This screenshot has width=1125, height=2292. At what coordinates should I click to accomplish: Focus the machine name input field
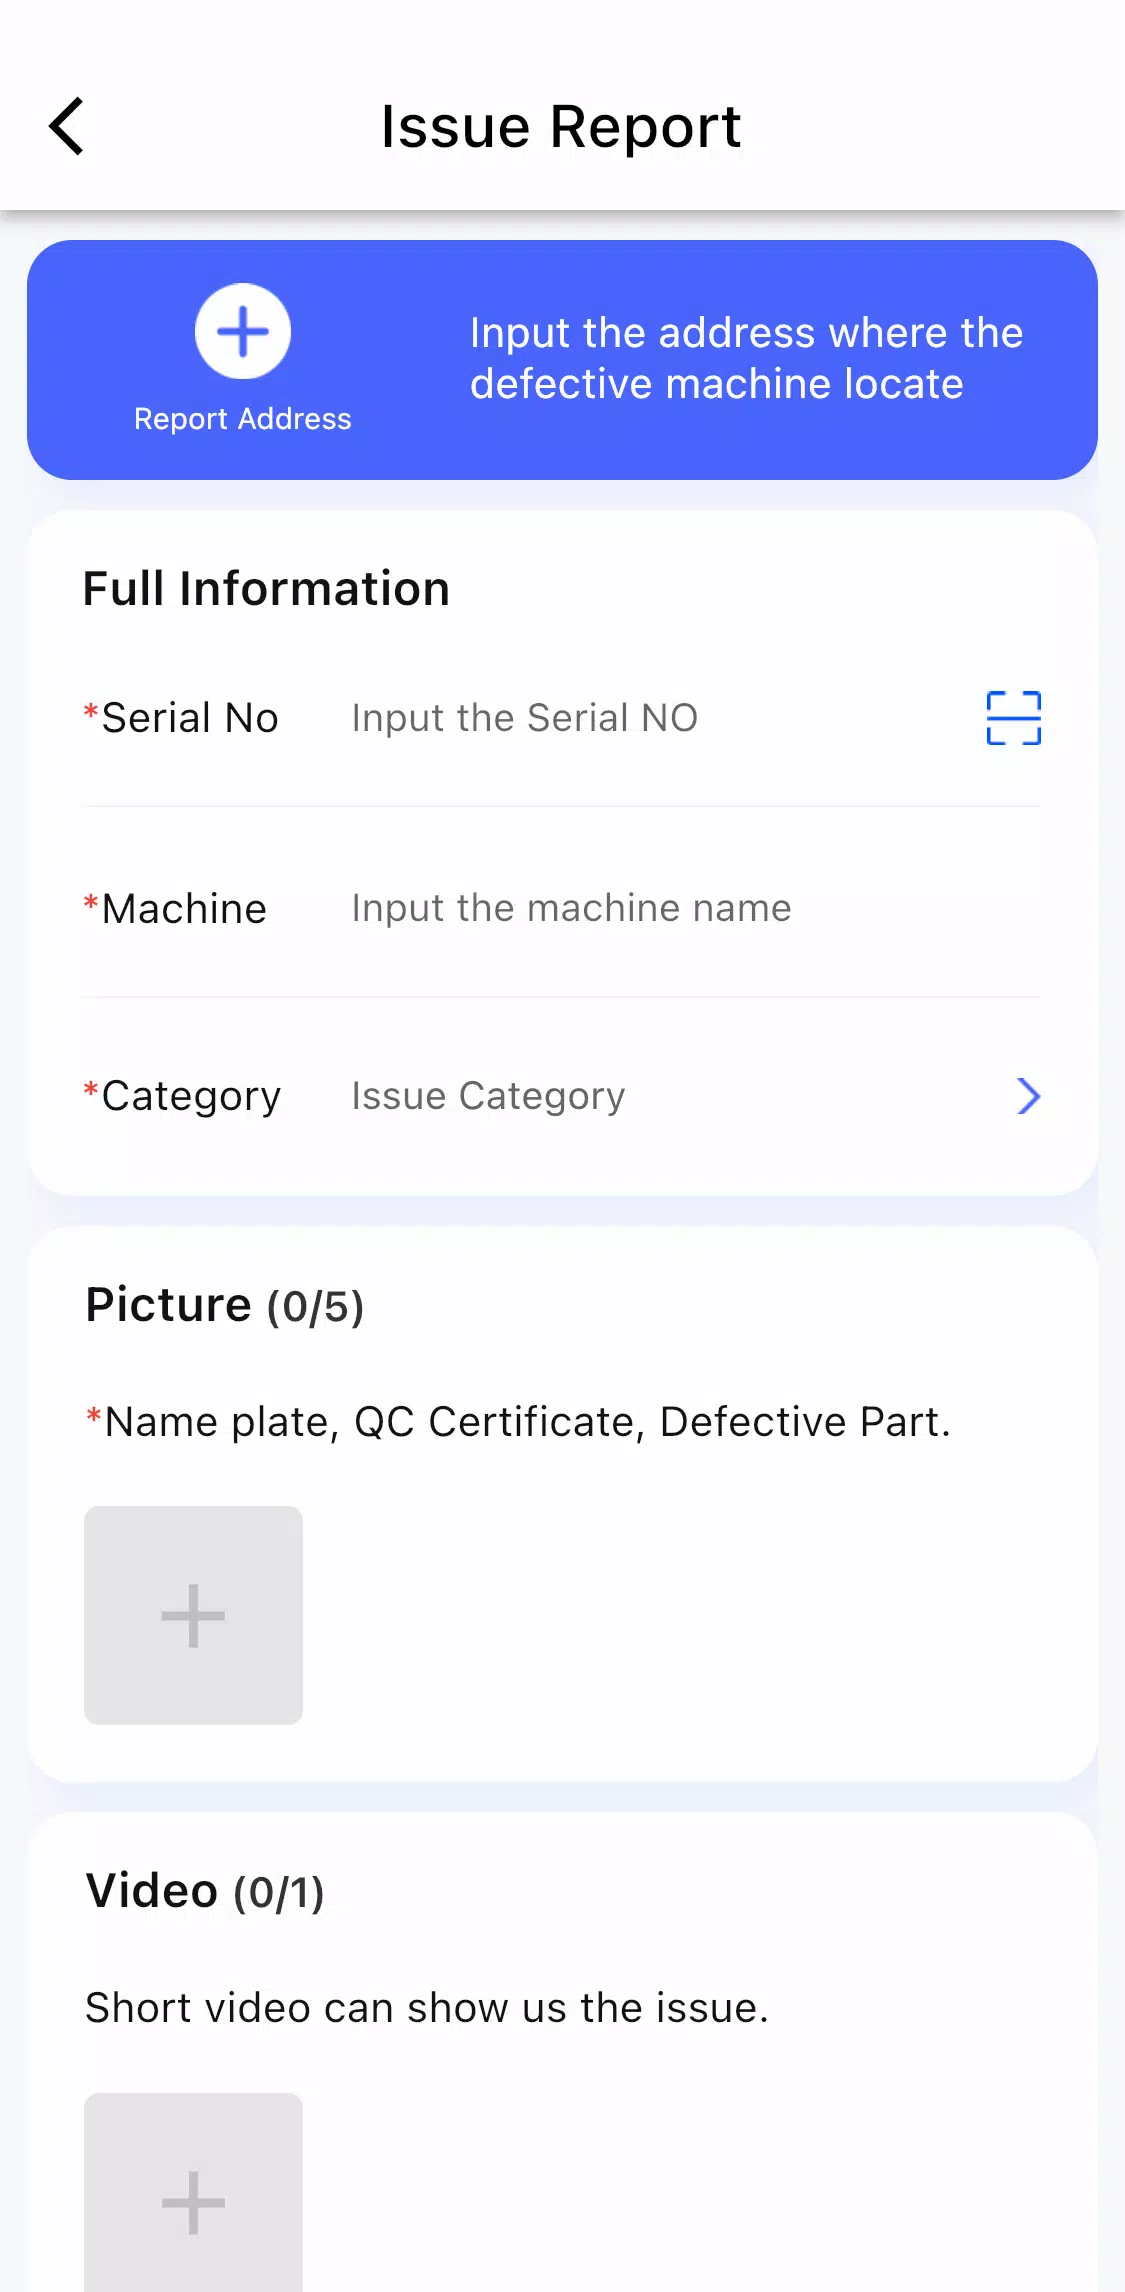click(695, 908)
